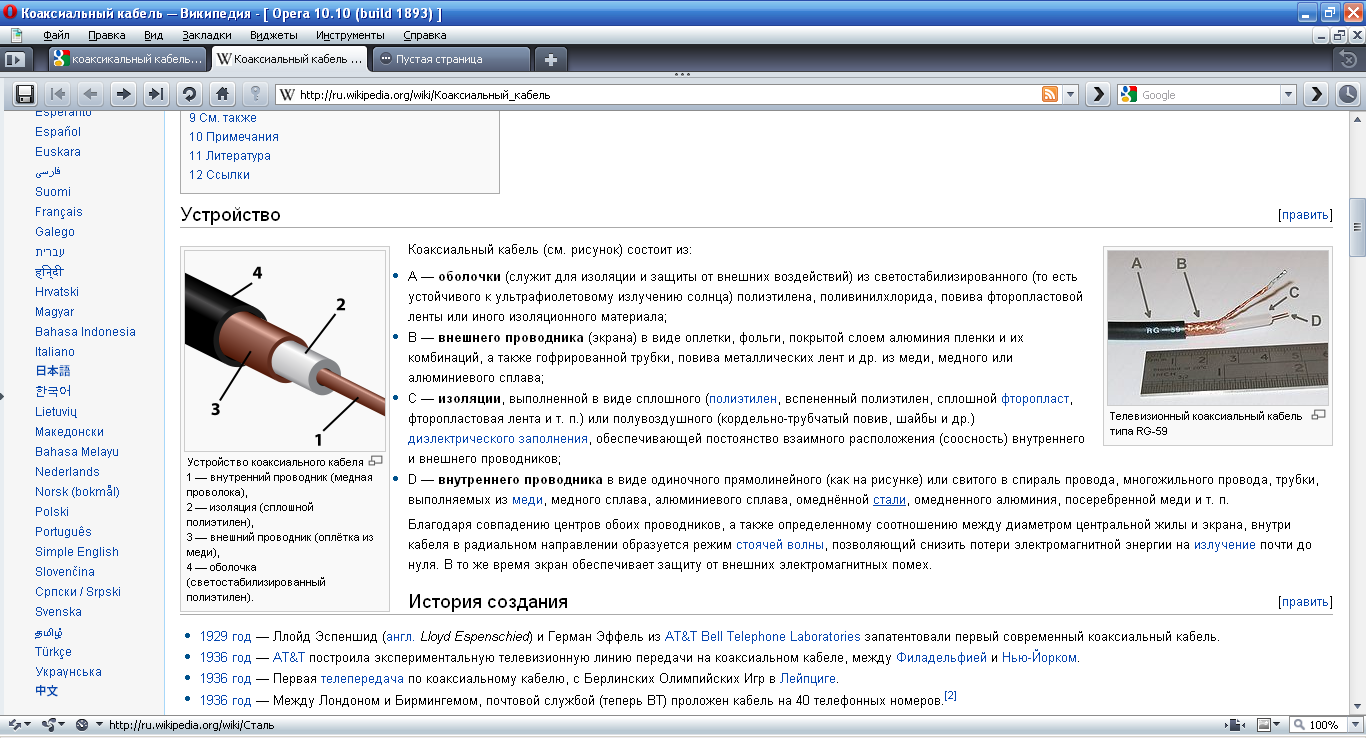Click the править link beside Устройство
Screen dimensions: 1366x738
tap(1305, 215)
